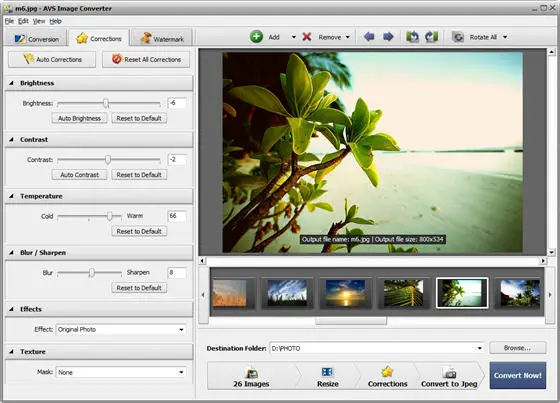
Task: Click the green Add images icon
Action: [x=256, y=37]
